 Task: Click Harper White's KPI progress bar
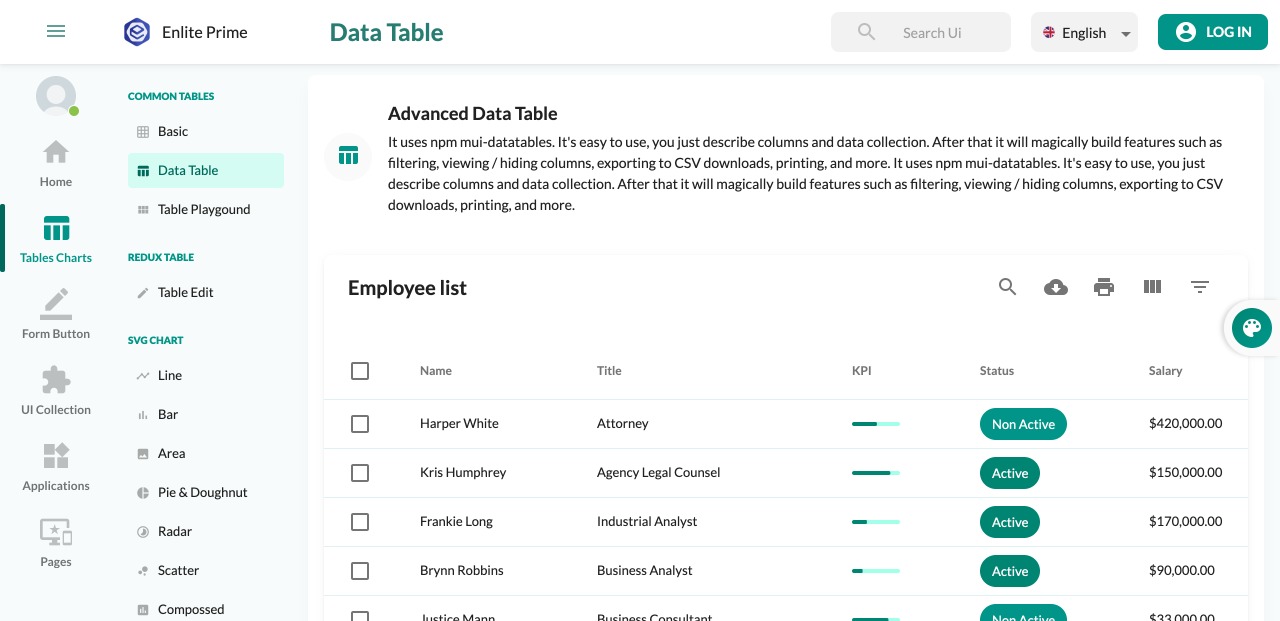876,424
